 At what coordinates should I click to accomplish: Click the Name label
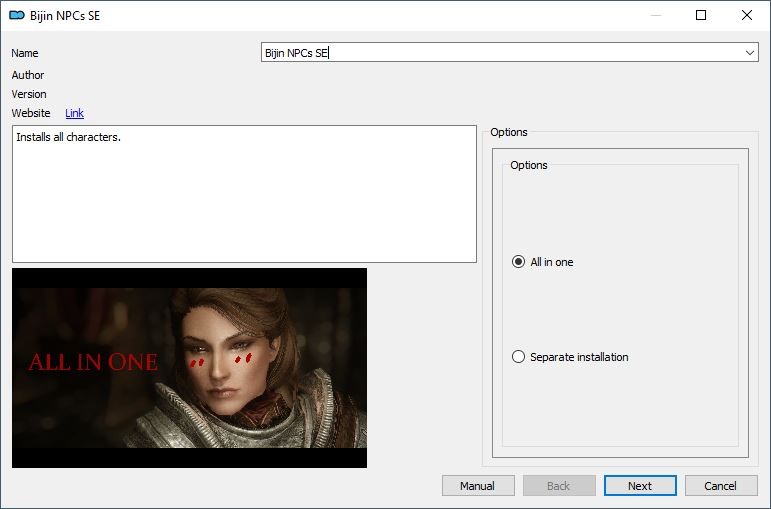pos(25,53)
